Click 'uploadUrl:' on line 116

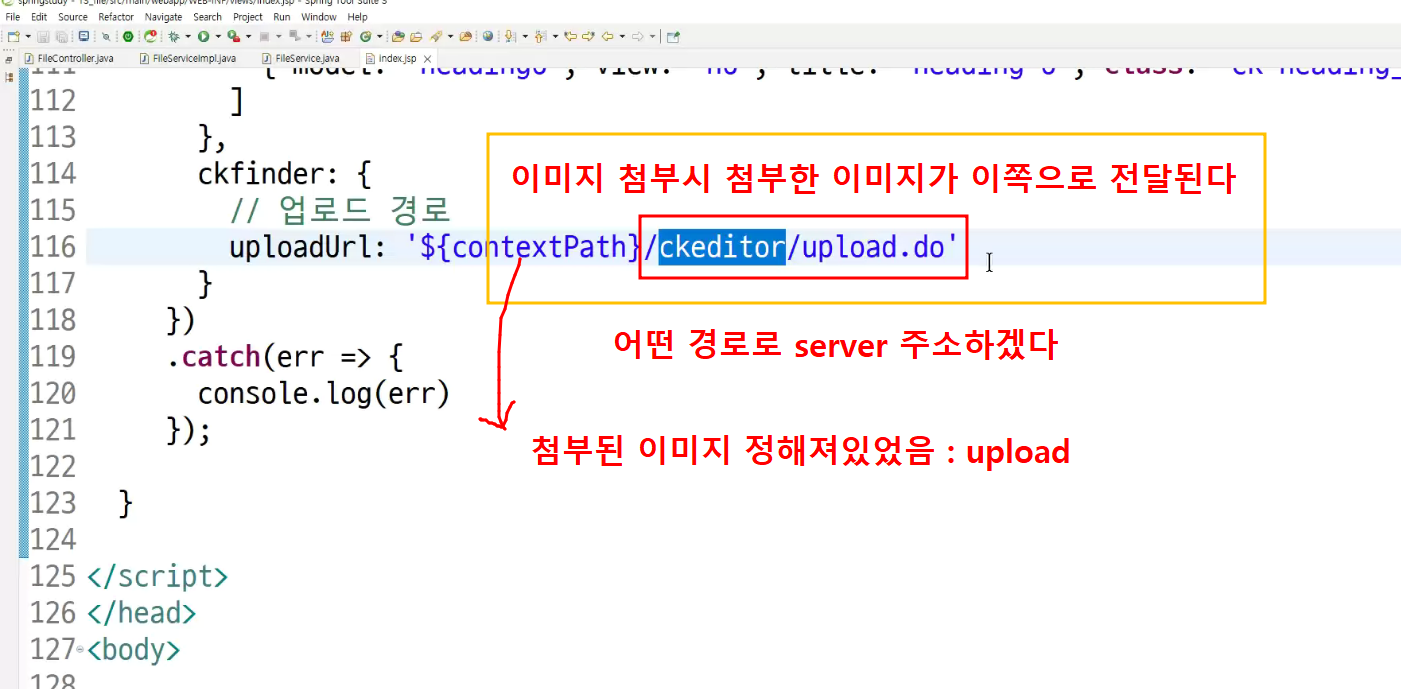pos(308,247)
